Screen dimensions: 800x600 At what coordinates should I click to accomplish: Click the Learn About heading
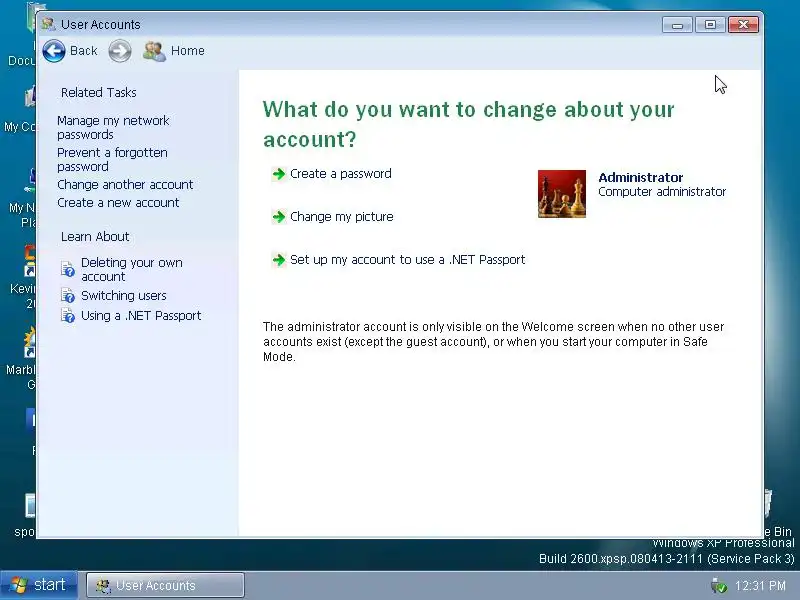point(95,237)
